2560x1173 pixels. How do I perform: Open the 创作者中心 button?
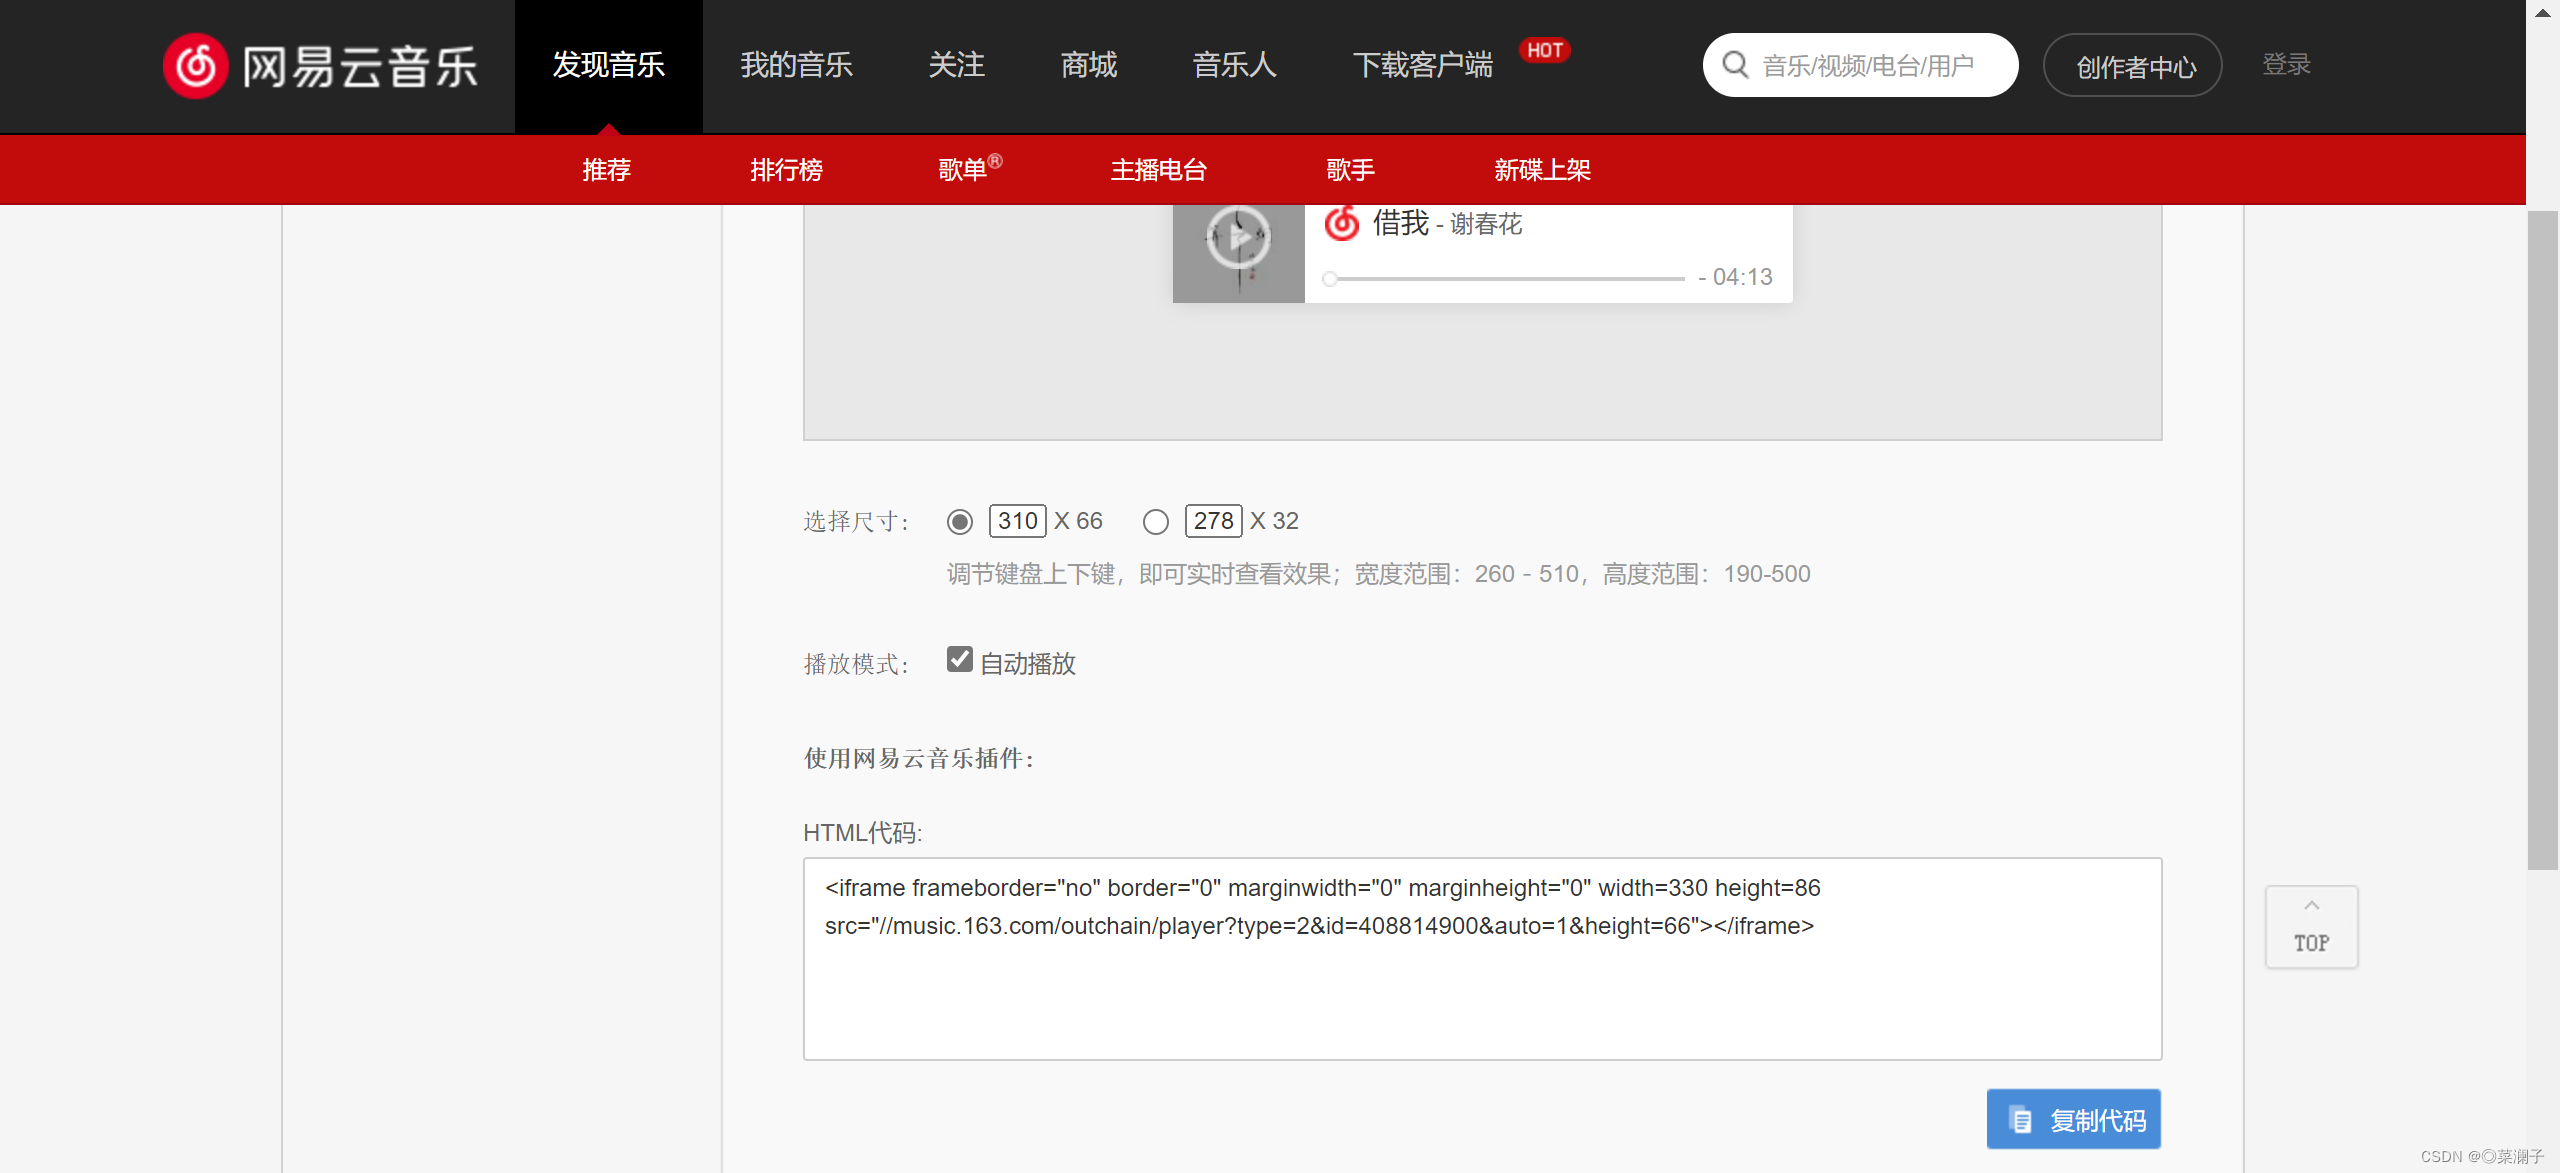click(2132, 66)
